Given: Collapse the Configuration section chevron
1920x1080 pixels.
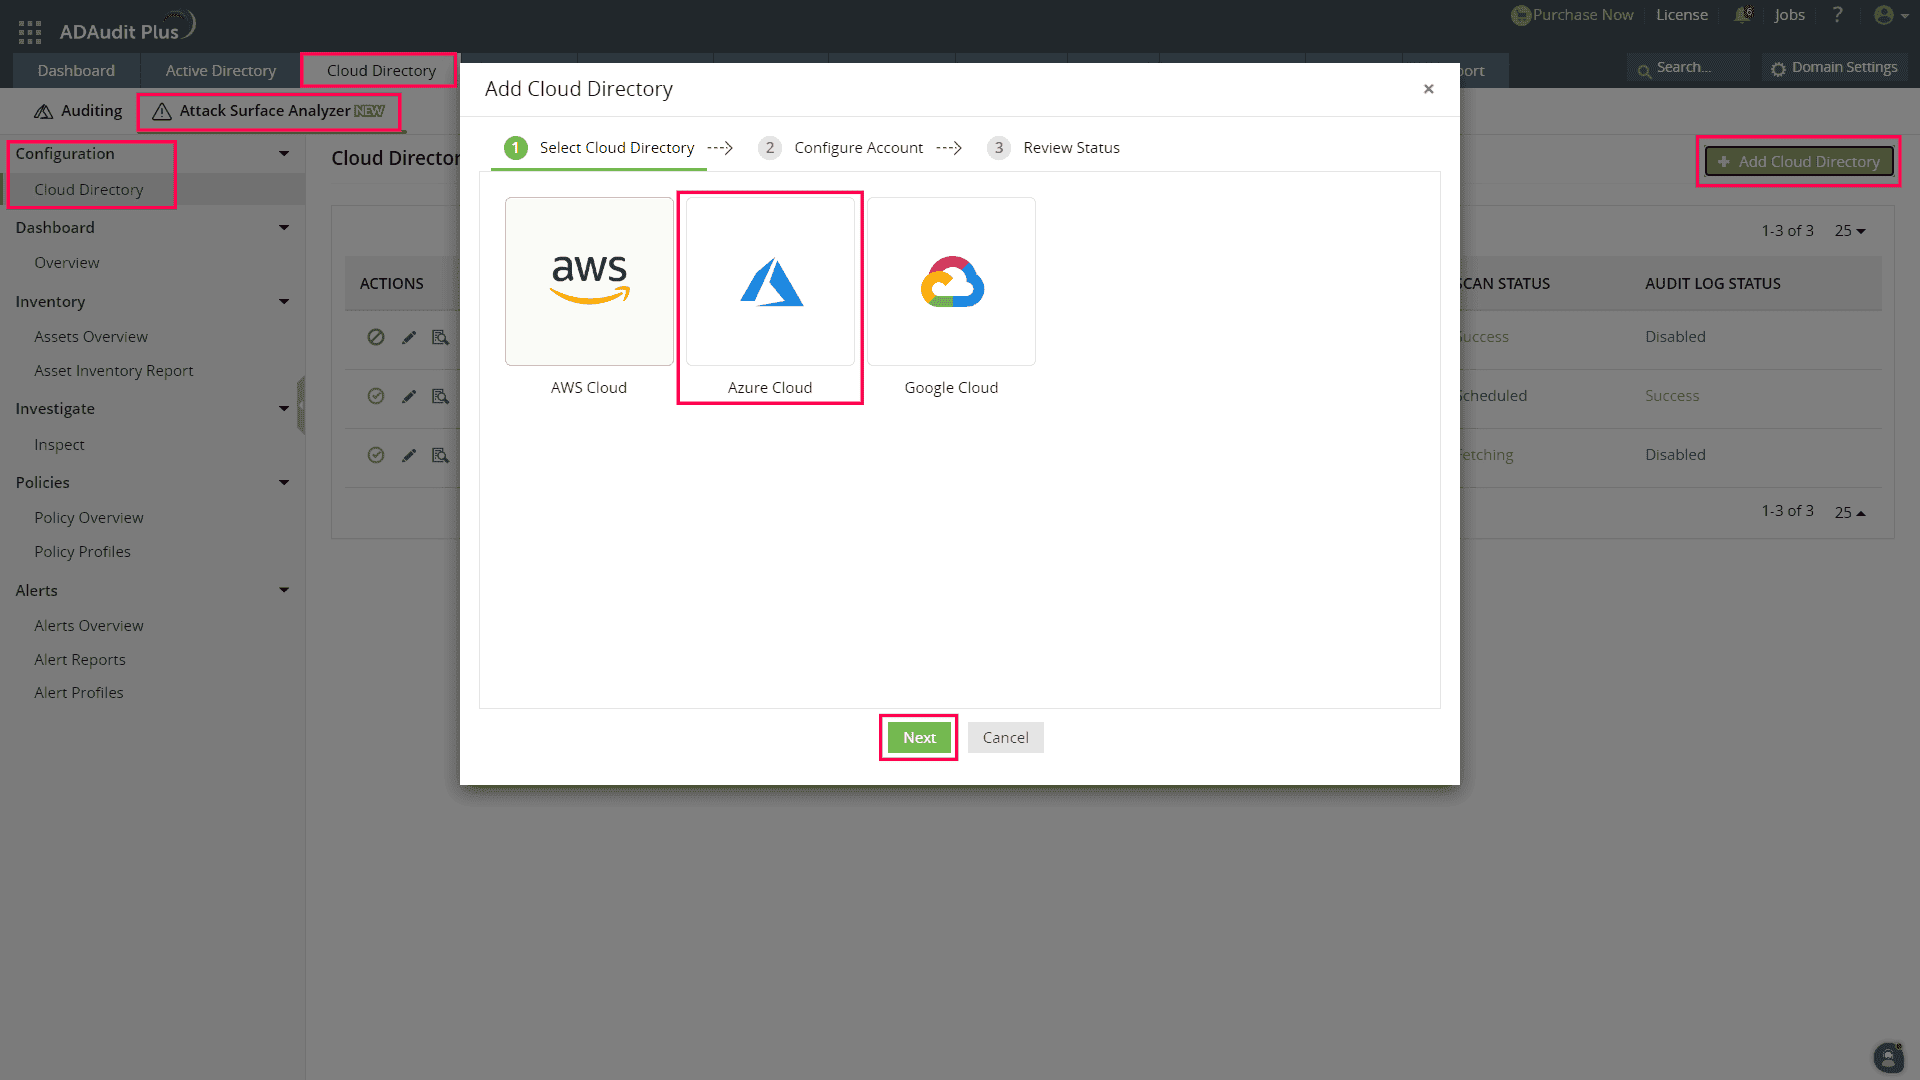Looking at the screenshot, I should (285, 153).
